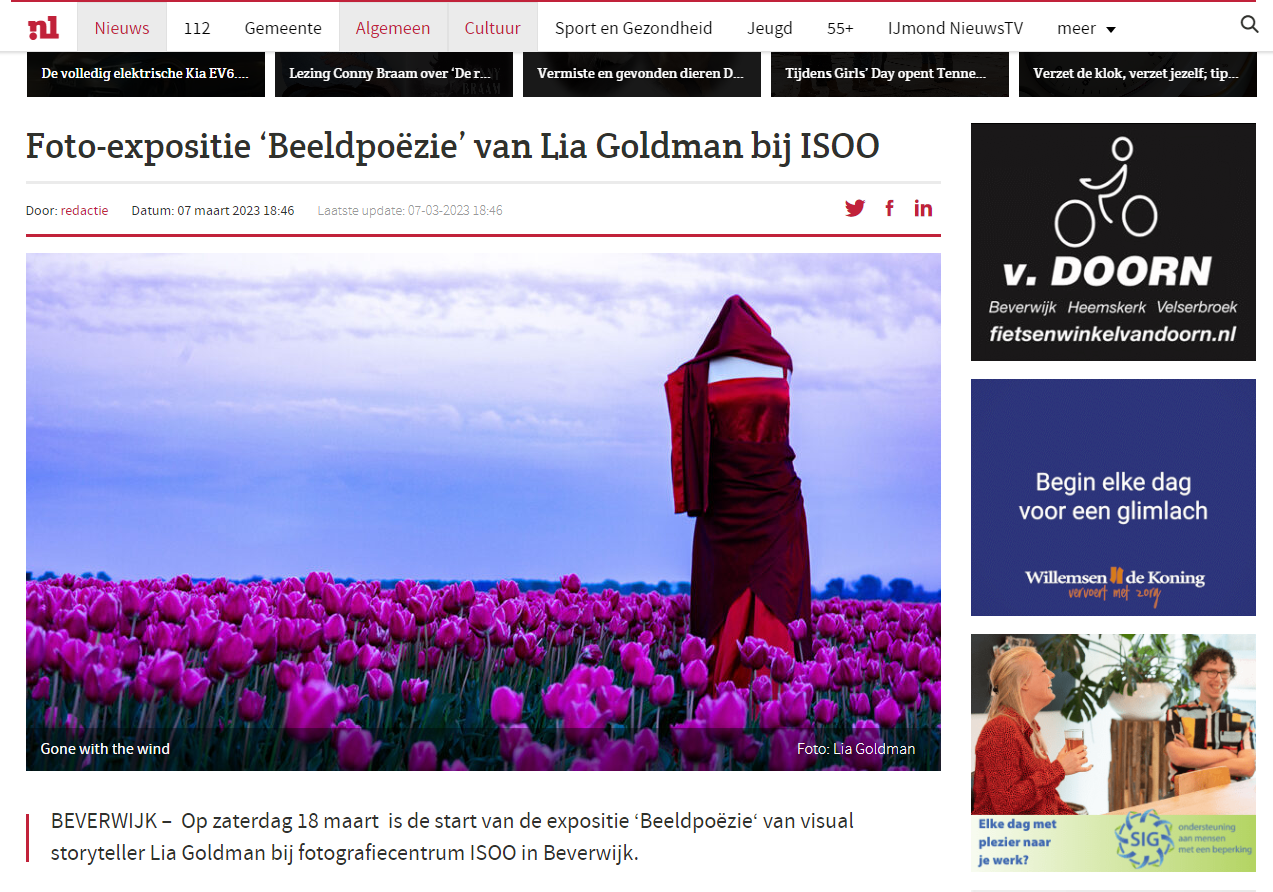Select the 112 menu item

click(197, 28)
